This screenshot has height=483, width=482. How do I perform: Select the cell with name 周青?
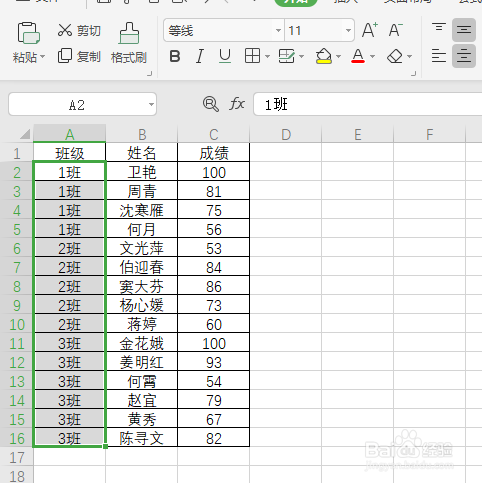click(x=142, y=191)
